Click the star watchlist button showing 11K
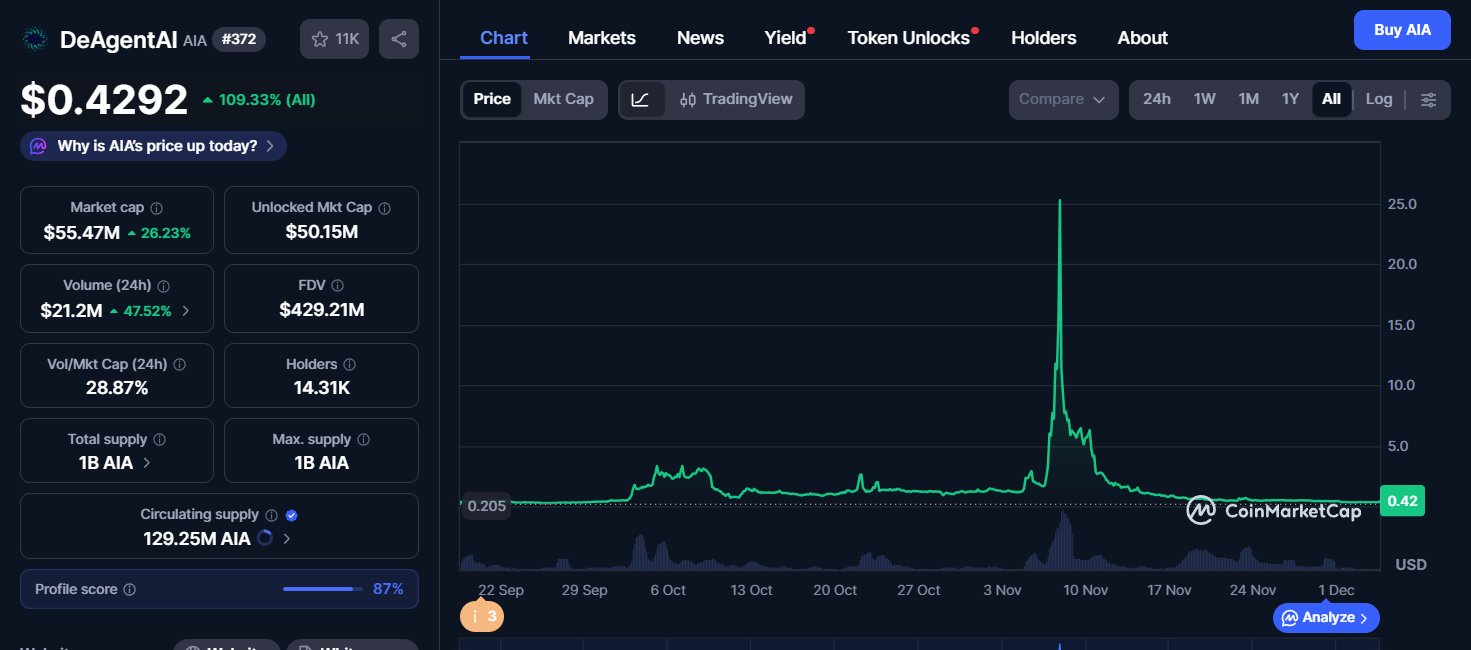Image resolution: width=1471 pixels, height=650 pixels. point(335,39)
